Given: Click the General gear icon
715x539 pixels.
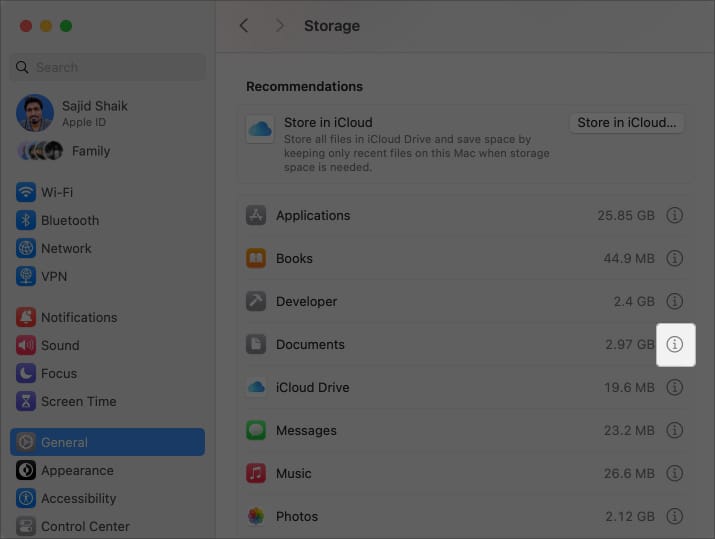Looking at the screenshot, I should point(26,442).
